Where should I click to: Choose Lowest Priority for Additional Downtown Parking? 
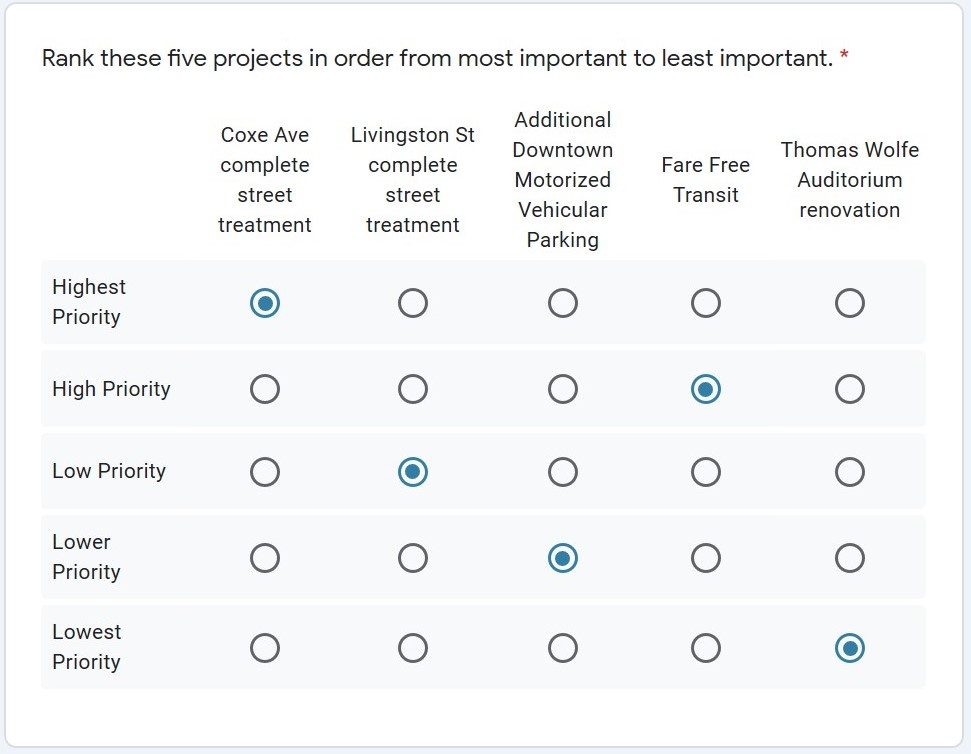click(563, 648)
